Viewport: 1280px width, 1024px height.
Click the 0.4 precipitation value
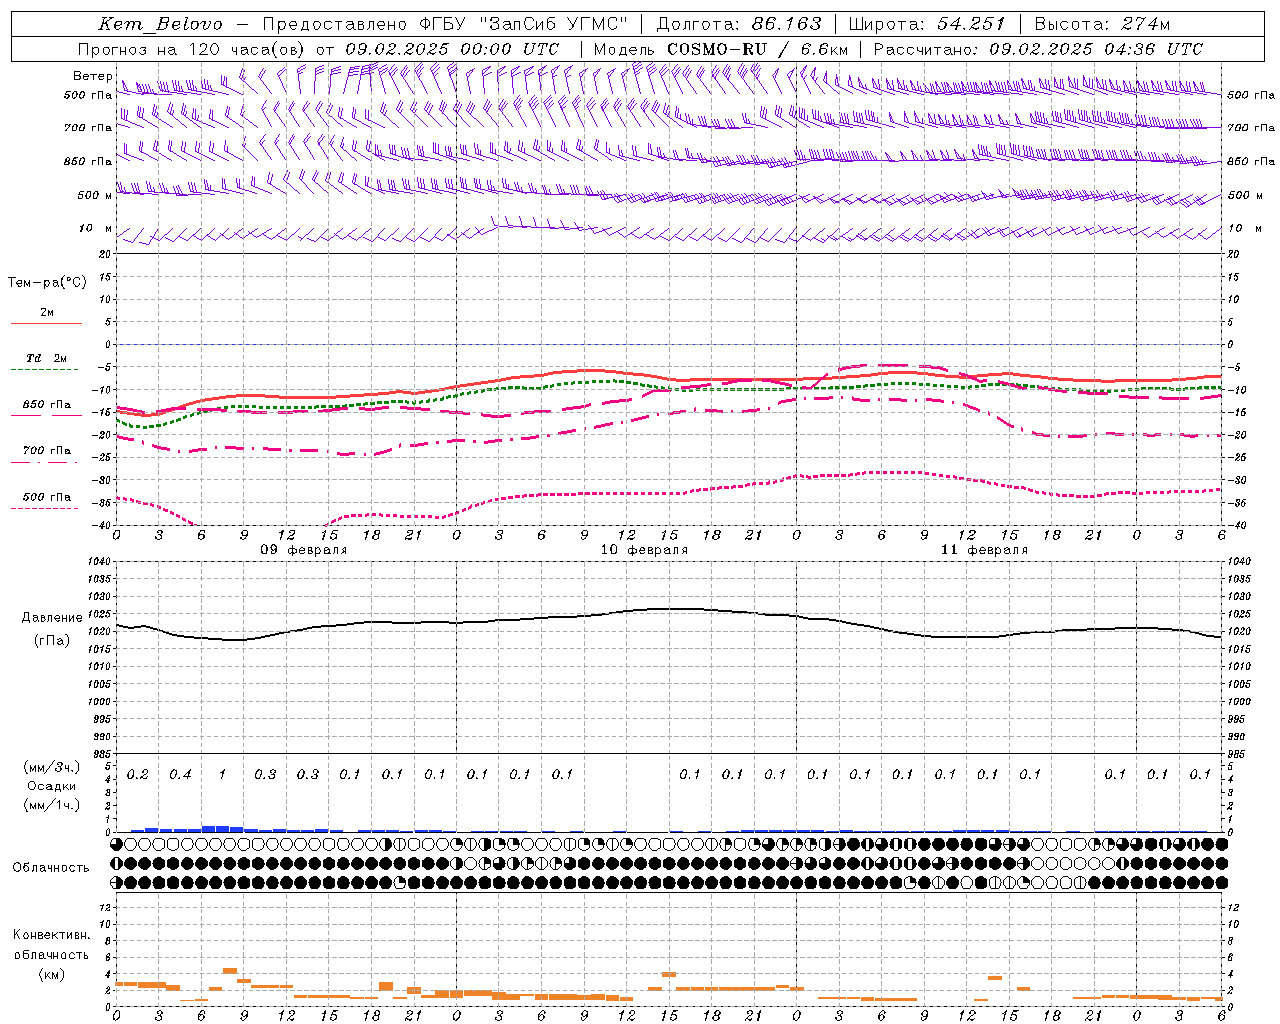(180, 774)
